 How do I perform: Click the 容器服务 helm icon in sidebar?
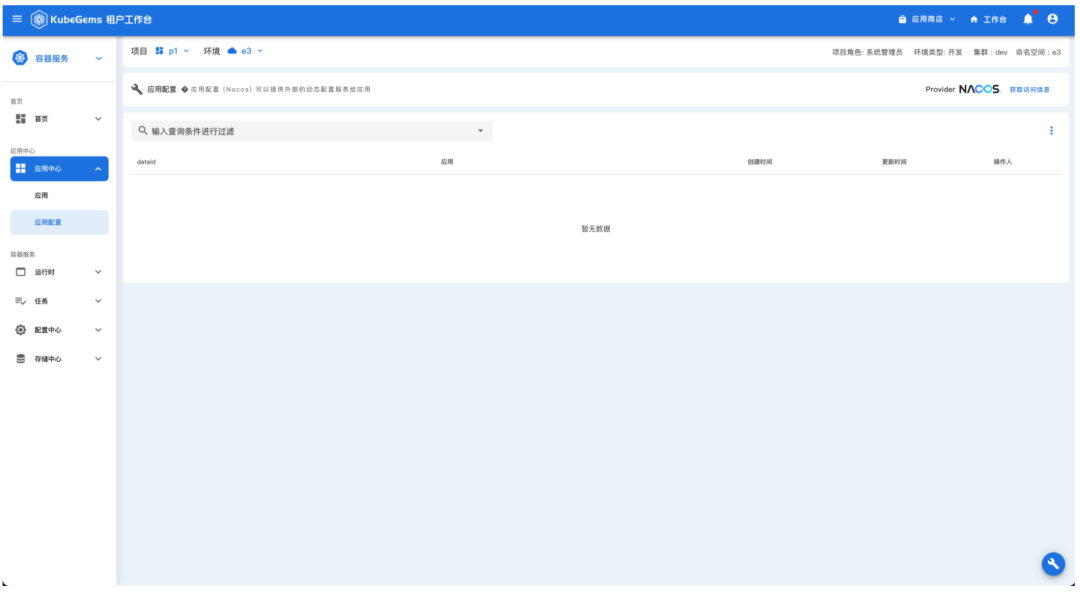click(20, 59)
